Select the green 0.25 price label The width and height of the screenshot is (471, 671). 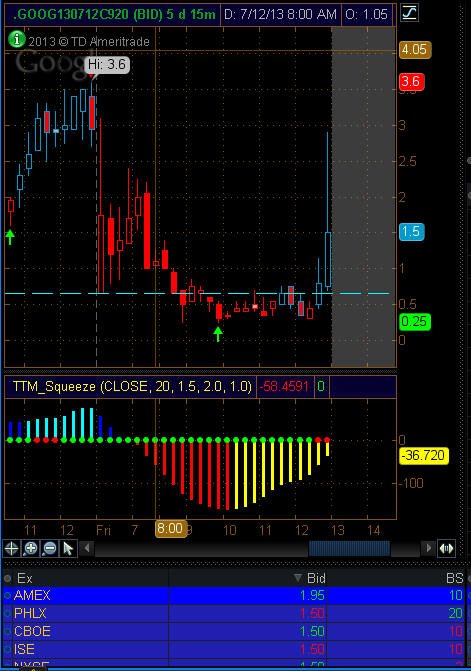coord(414,321)
